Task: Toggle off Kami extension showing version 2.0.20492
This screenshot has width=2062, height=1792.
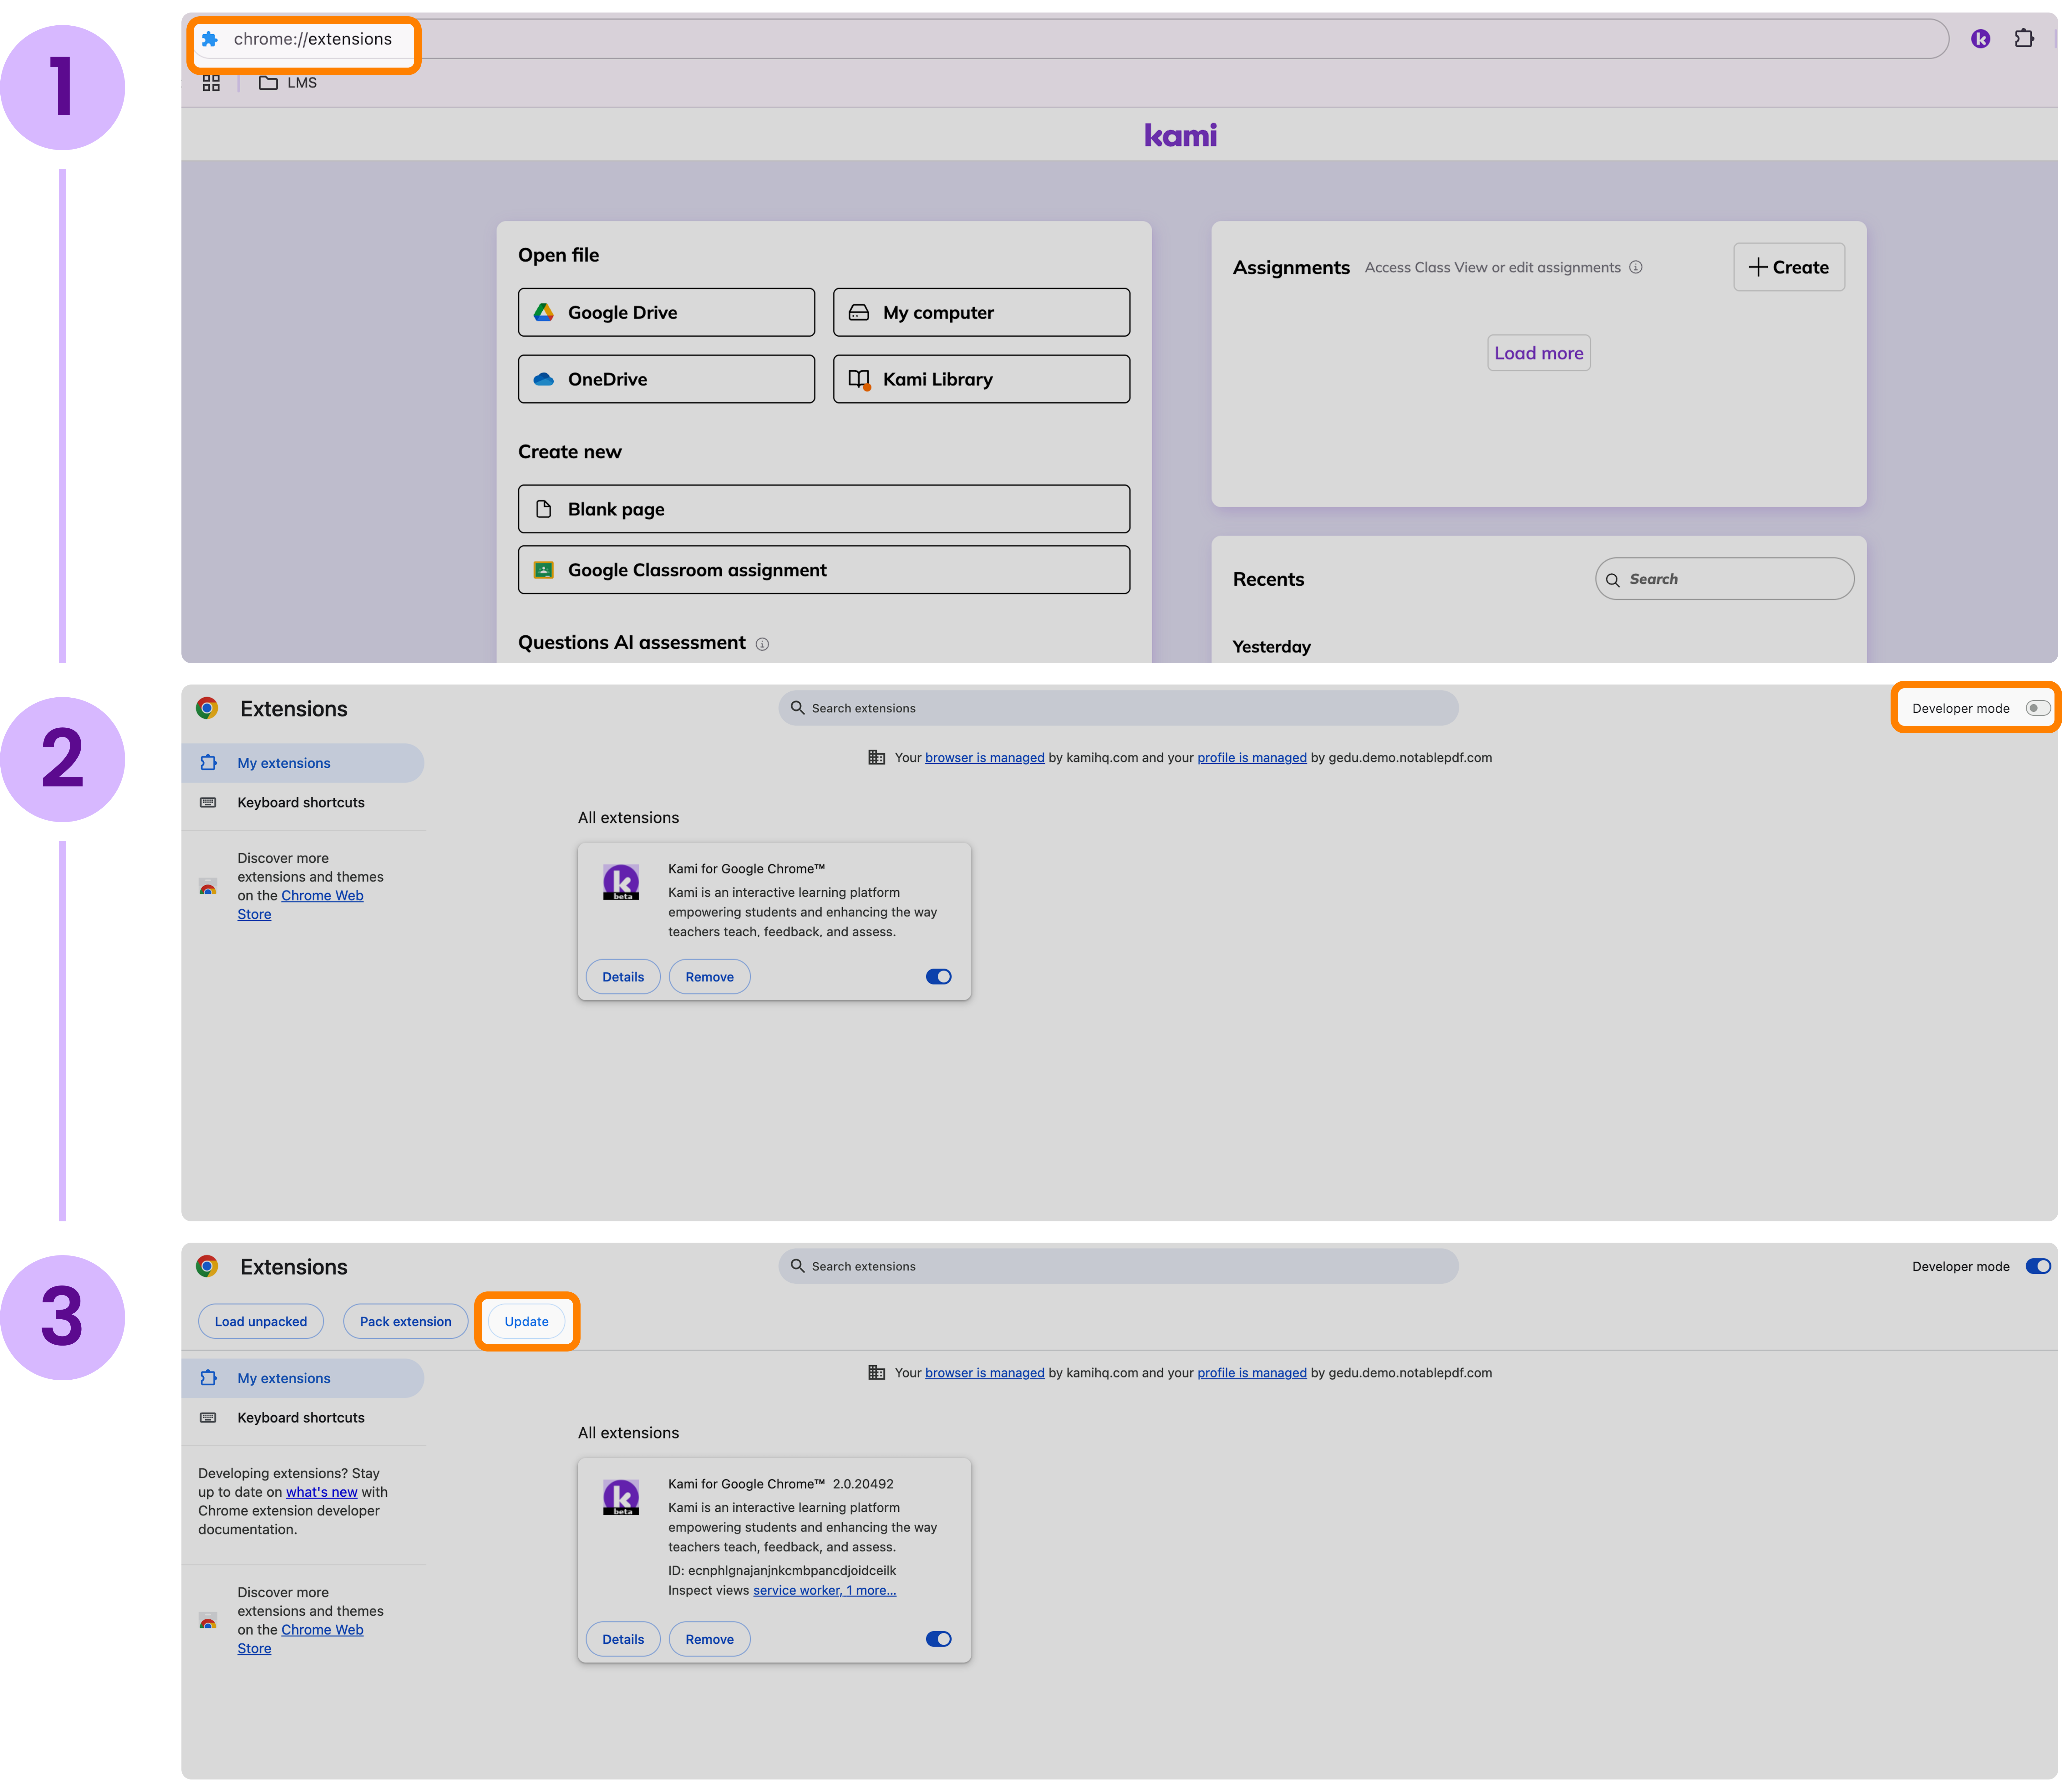Action: (x=938, y=1639)
